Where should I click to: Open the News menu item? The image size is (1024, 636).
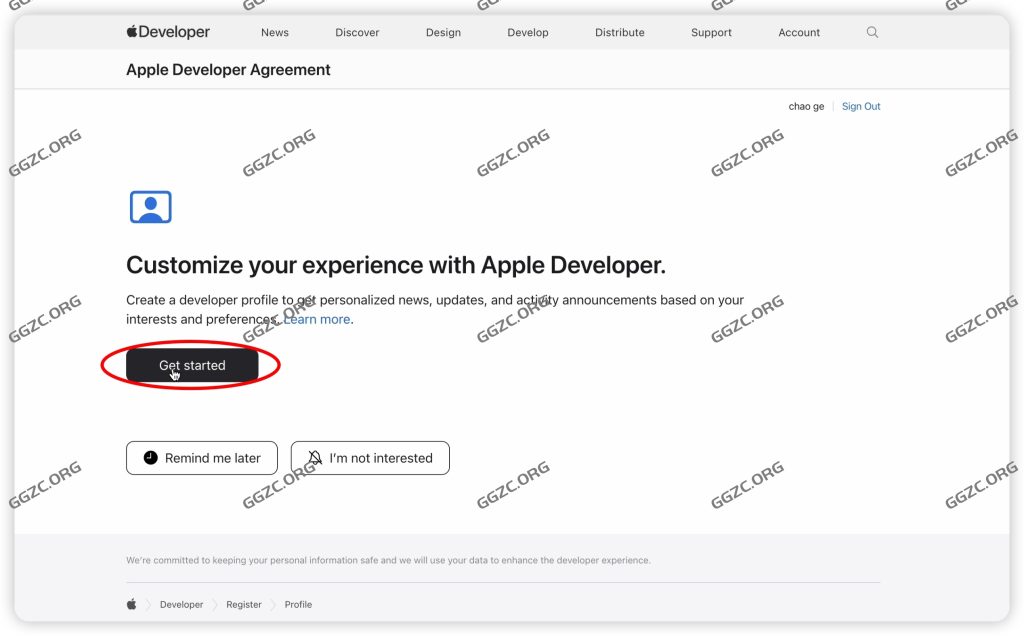pos(274,31)
